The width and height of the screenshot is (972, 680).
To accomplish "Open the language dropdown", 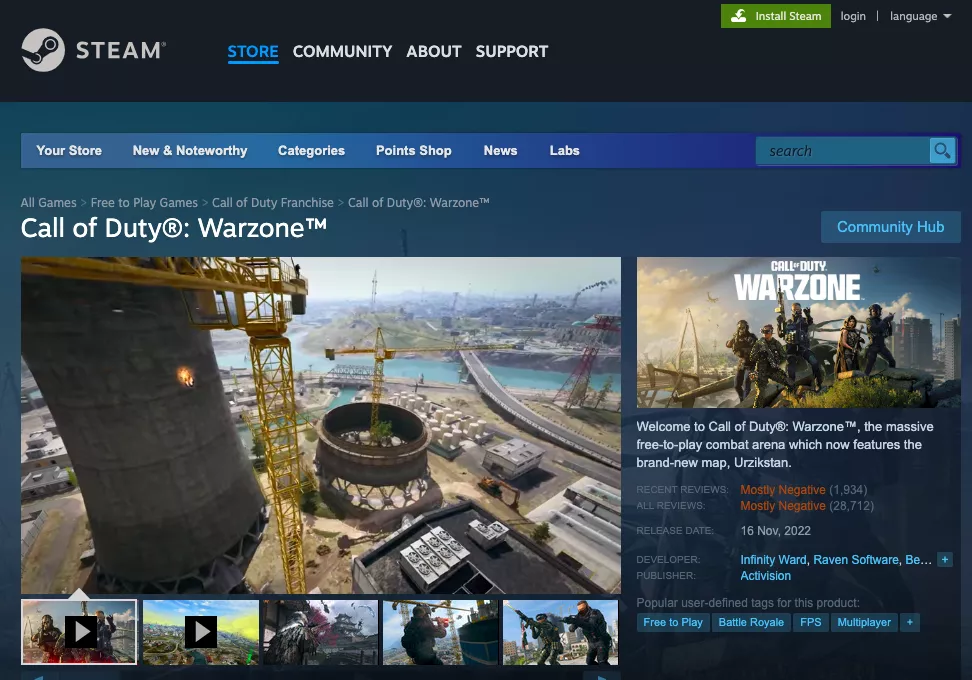I will click(x=920, y=16).
